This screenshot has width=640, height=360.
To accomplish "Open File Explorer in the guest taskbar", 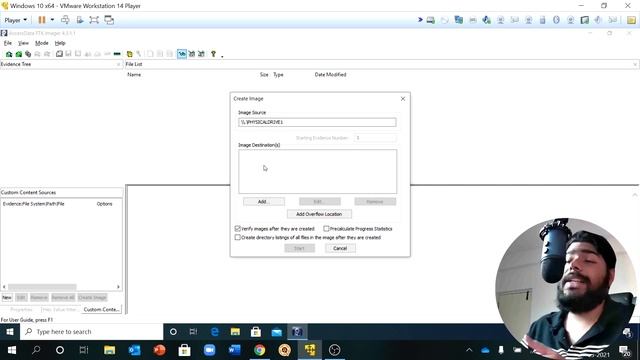I will point(235,332).
